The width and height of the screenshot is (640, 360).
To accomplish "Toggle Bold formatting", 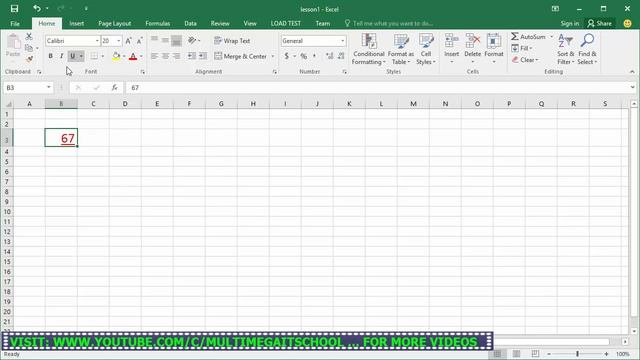I will tap(50, 56).
